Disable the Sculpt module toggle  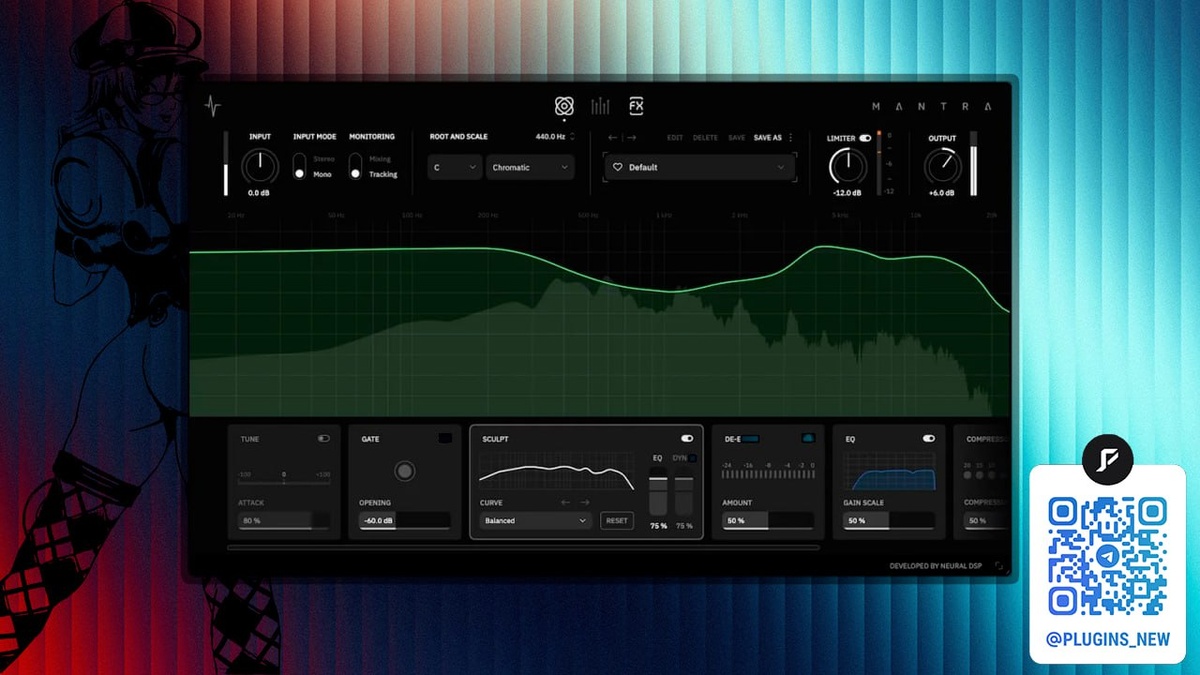(687, 438)
